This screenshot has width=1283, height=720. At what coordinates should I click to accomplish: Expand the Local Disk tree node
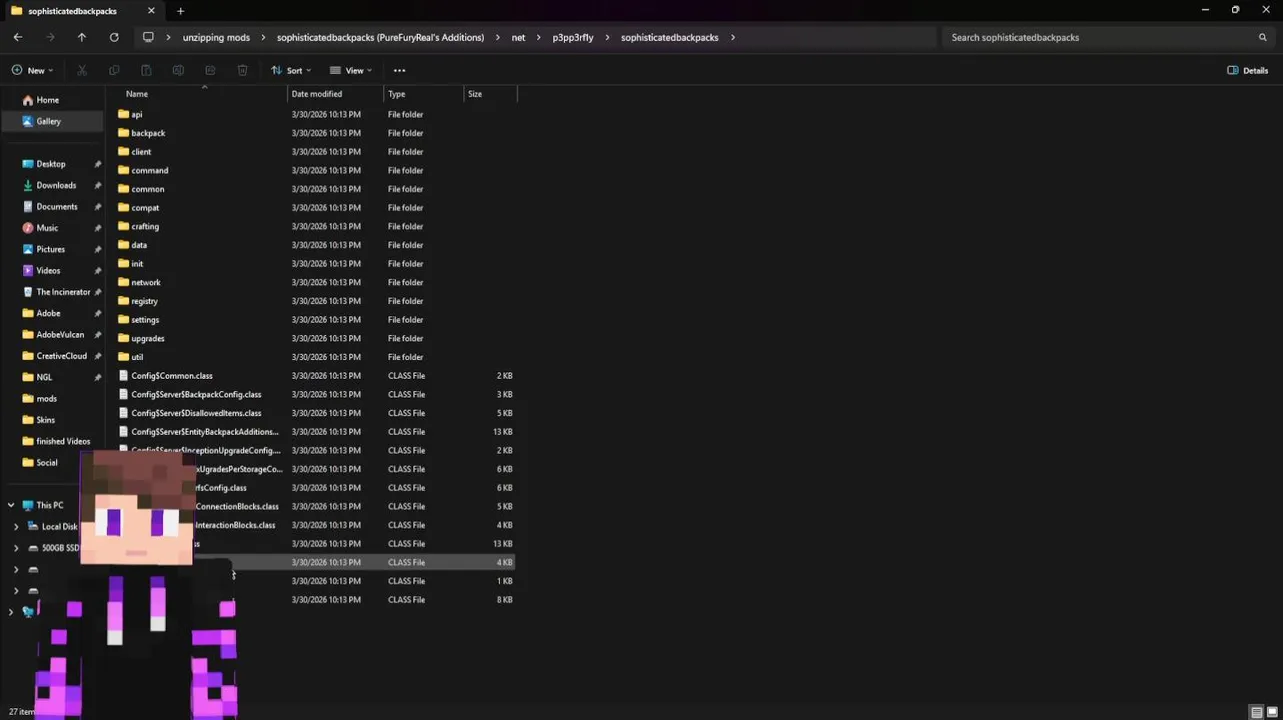click(16, 527)
